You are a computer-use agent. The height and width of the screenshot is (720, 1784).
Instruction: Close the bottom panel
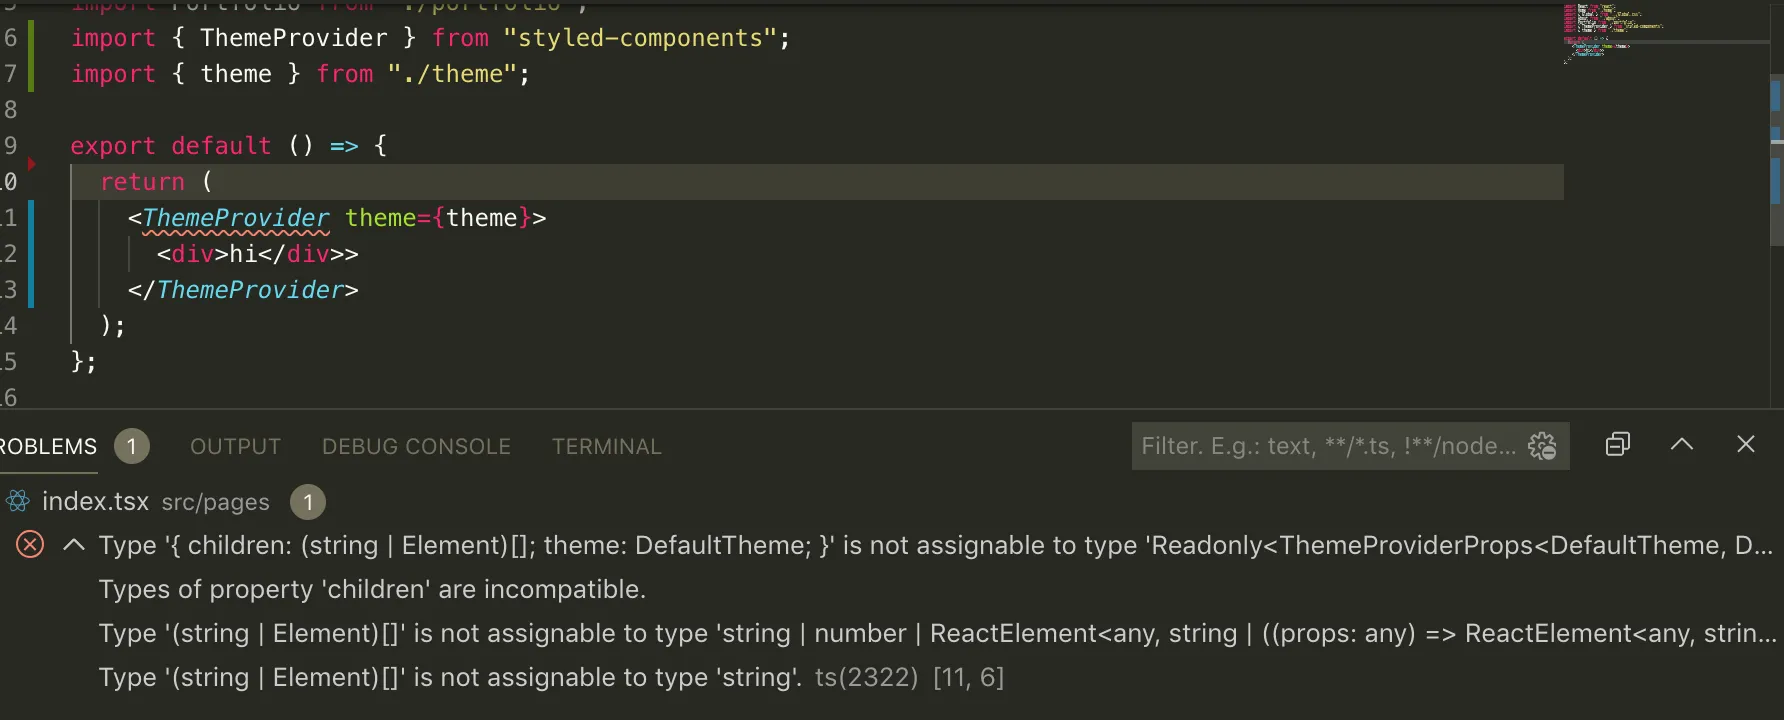[x=1746, y=445]
